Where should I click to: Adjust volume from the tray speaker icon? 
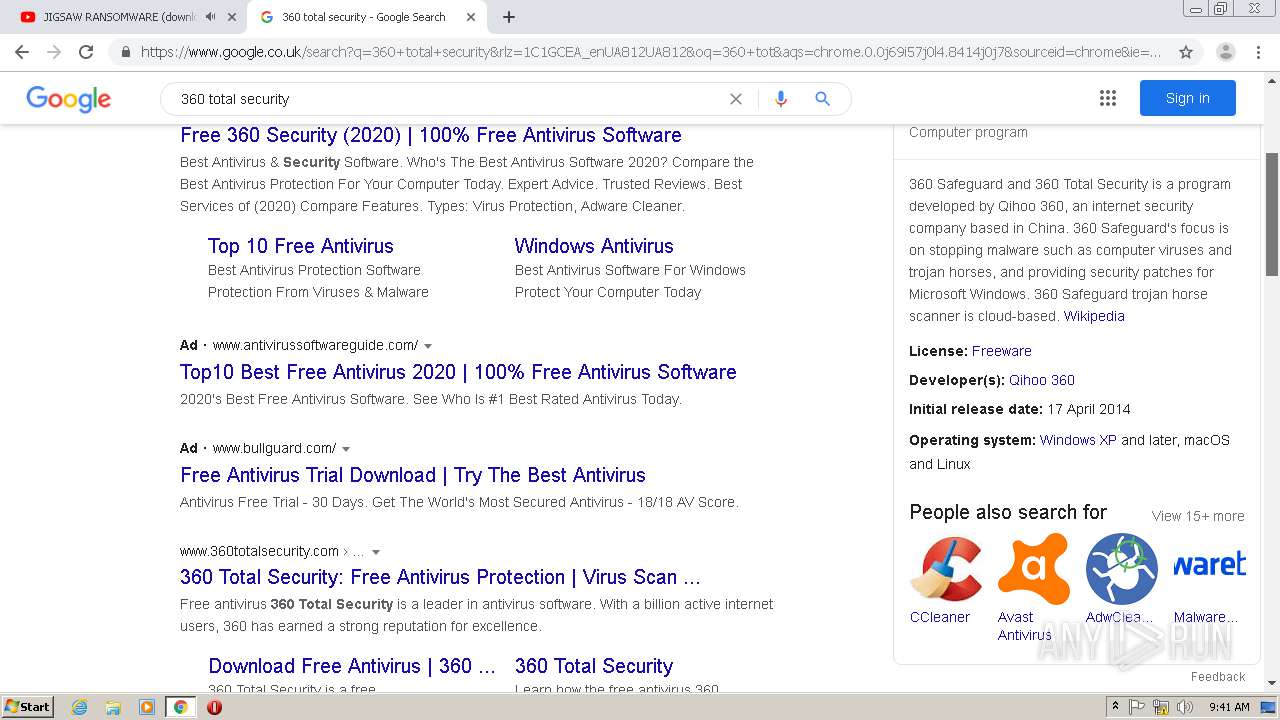(1185, 707)
